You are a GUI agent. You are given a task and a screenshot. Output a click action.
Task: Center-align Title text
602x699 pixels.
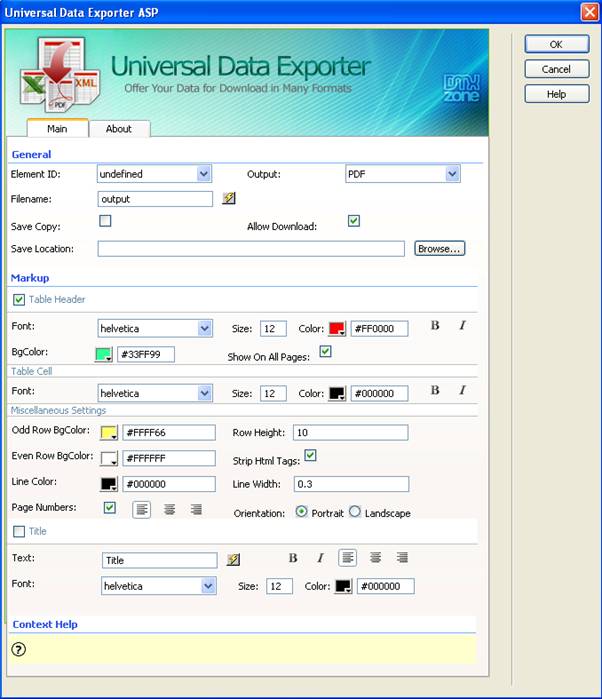[375, 557]
